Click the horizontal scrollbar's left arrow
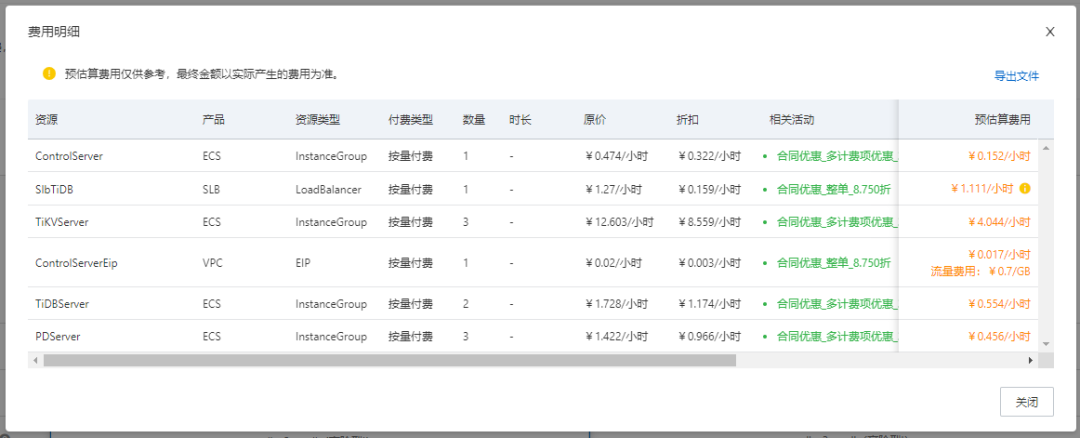The width and height of the screenshot is (1080, 438). (x=36, y=360)
